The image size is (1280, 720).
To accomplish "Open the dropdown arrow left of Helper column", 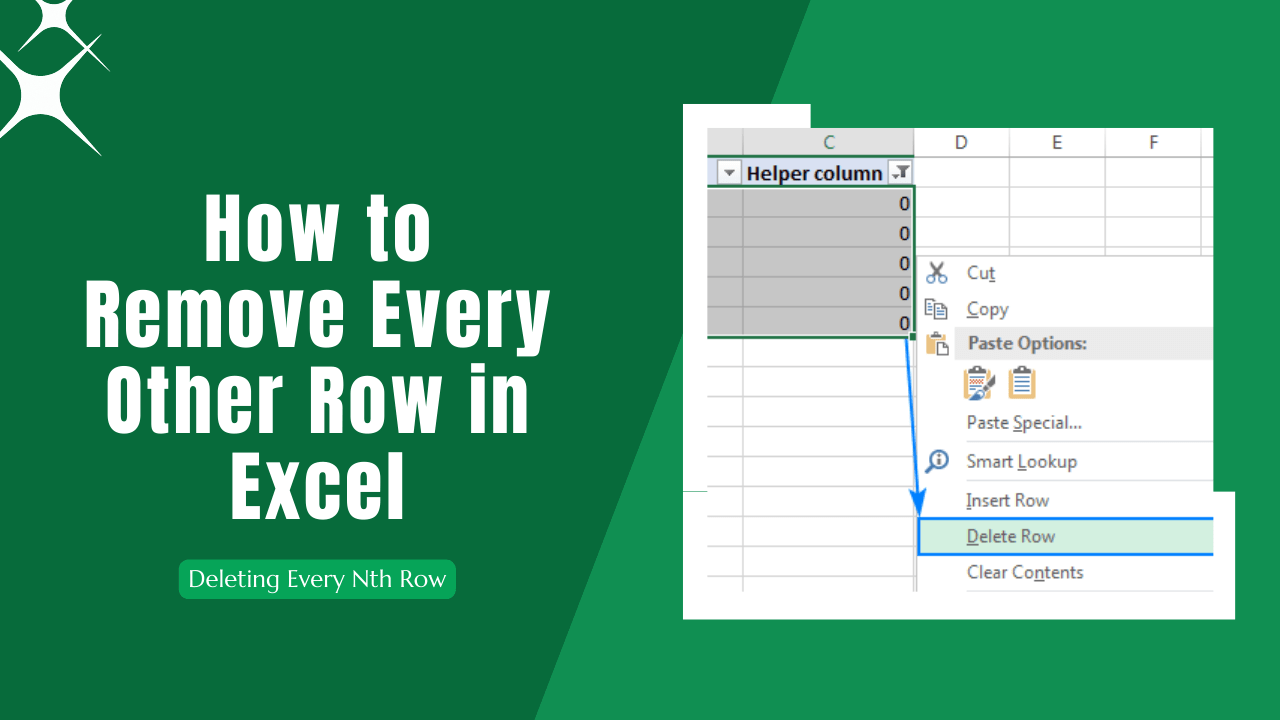I will 729,172.
